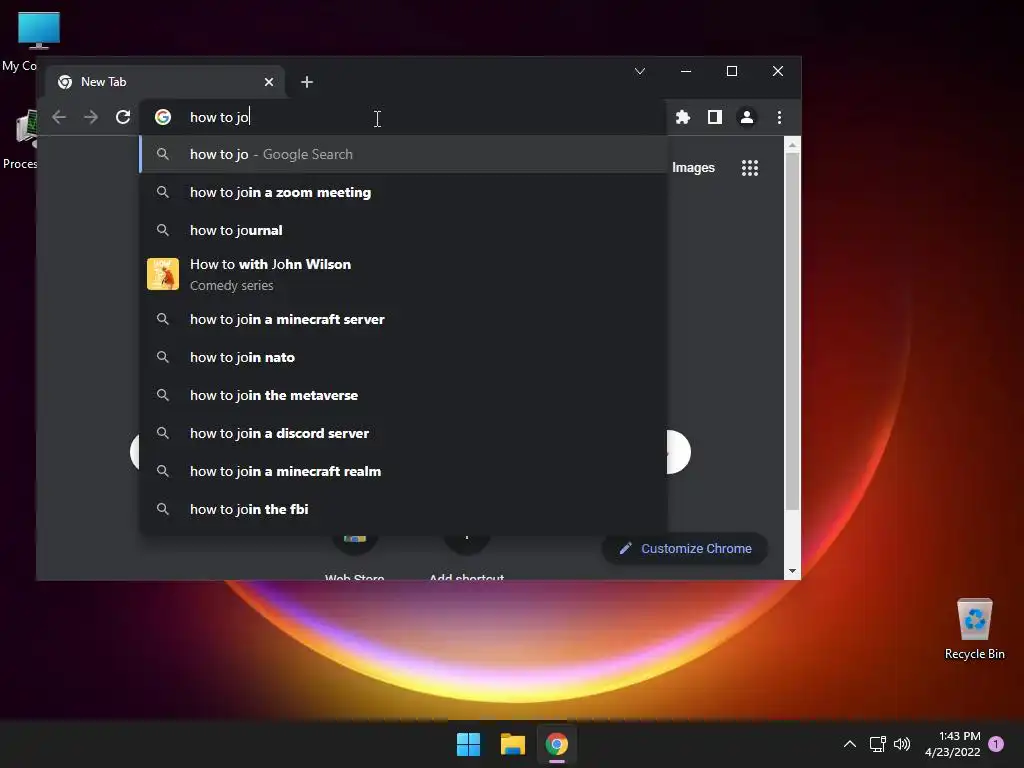
Task: Select 'How to with John Wilson' suggestion
Action: [403, 274]
